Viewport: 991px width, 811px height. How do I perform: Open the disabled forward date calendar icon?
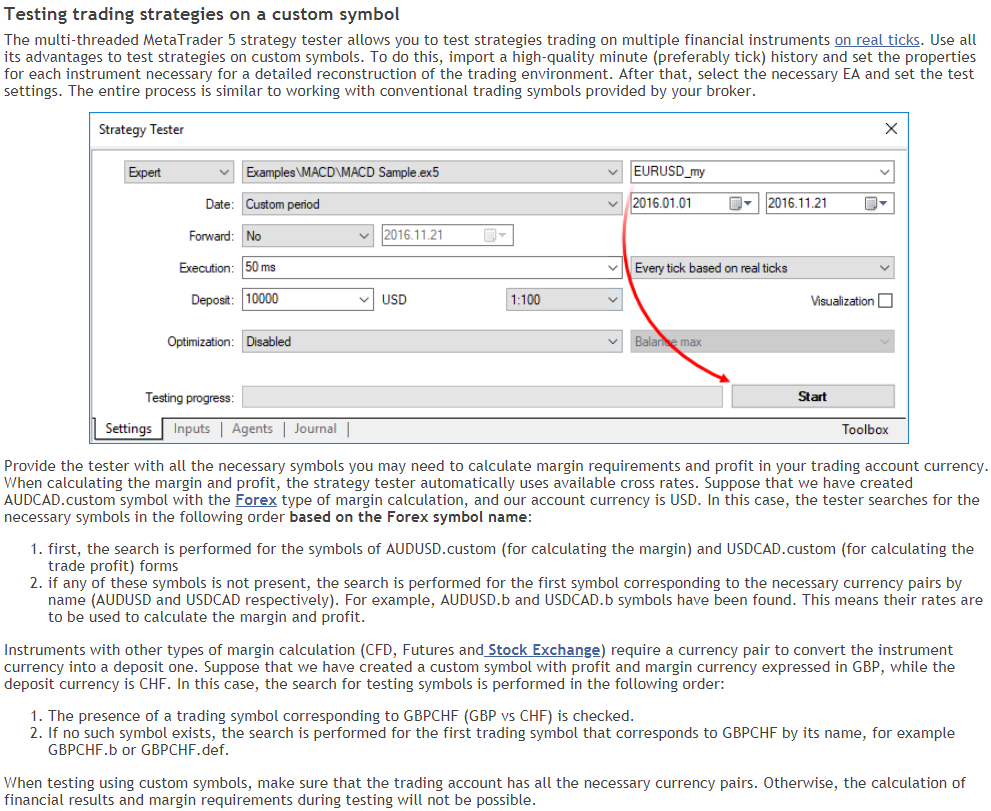click(495, 235)
